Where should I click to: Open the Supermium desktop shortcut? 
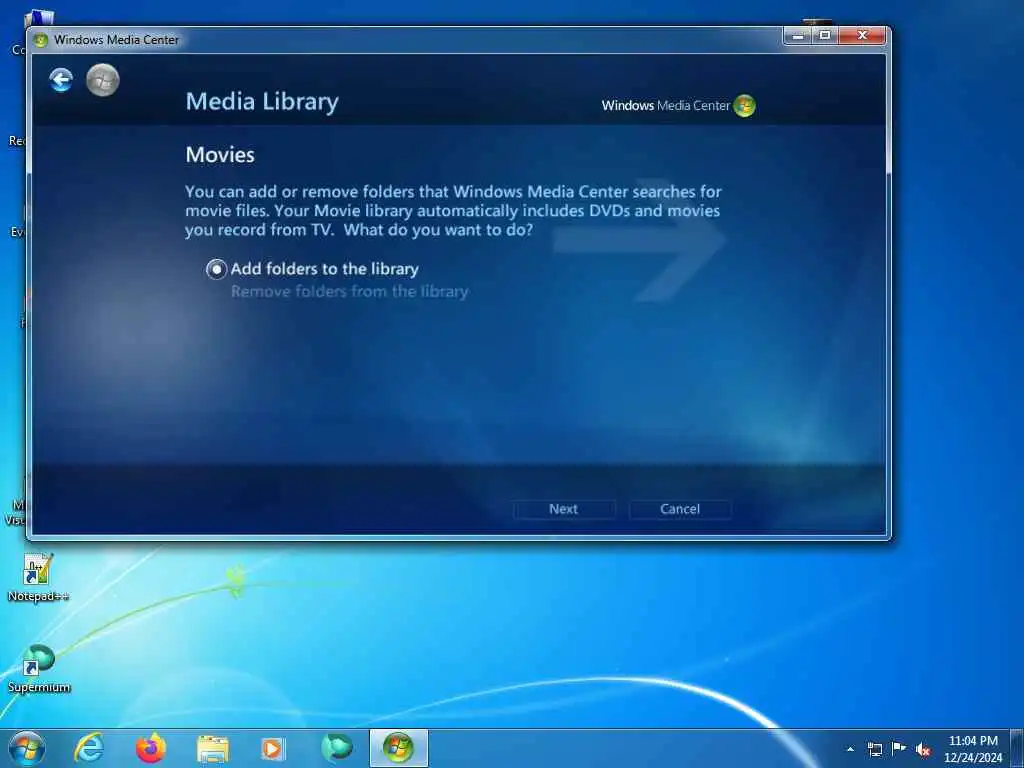tap(39, 669)
